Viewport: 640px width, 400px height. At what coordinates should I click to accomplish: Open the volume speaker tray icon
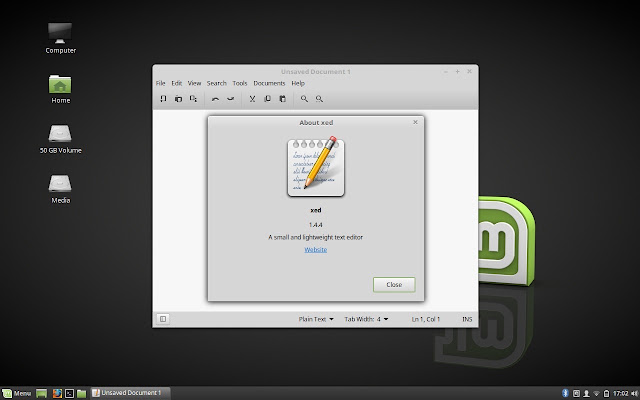click(x=634, y=393)
